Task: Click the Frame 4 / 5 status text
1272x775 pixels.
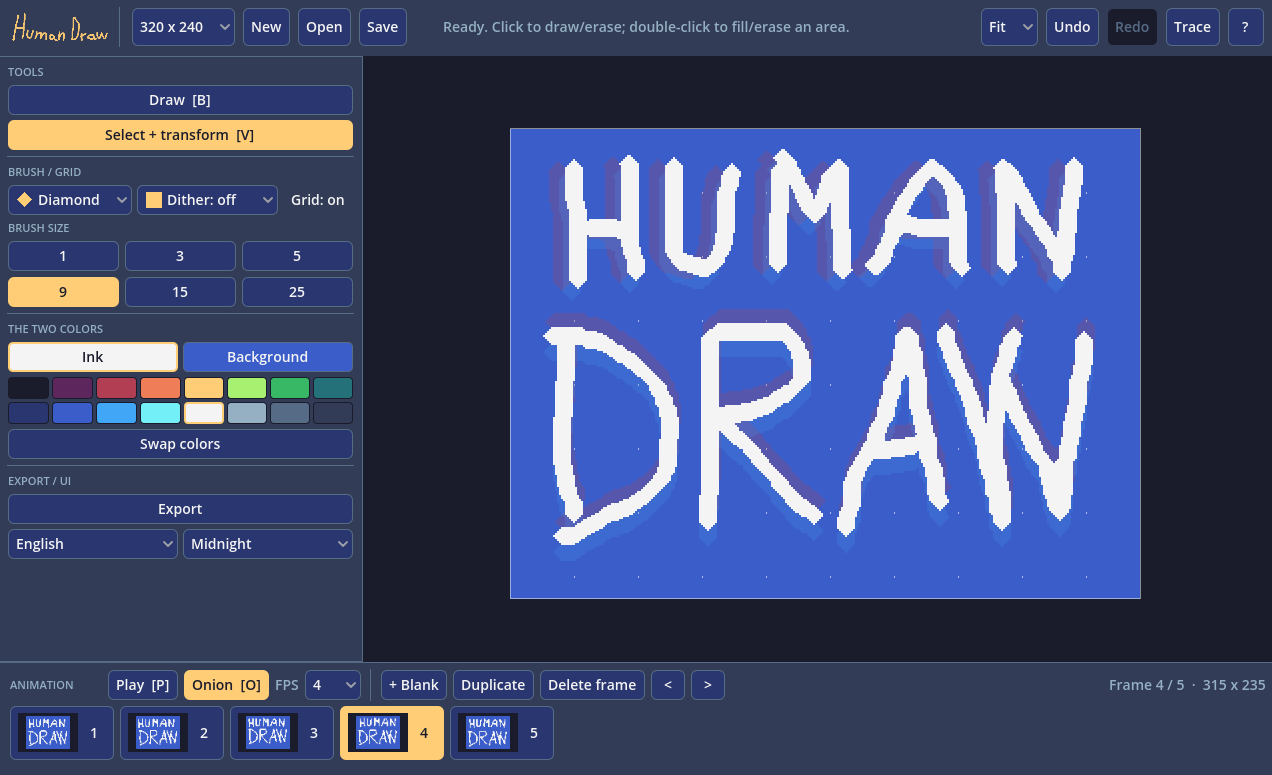Action: tap(1146, 685)
